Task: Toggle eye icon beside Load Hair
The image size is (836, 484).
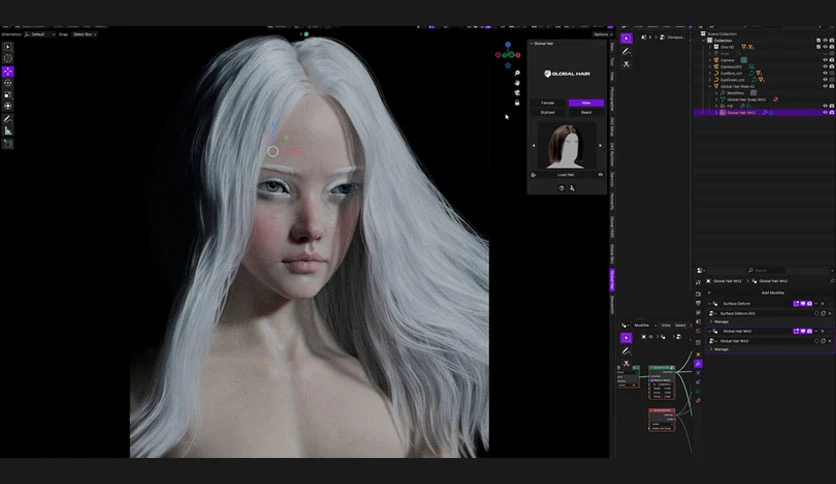Action: pos(600,175)
